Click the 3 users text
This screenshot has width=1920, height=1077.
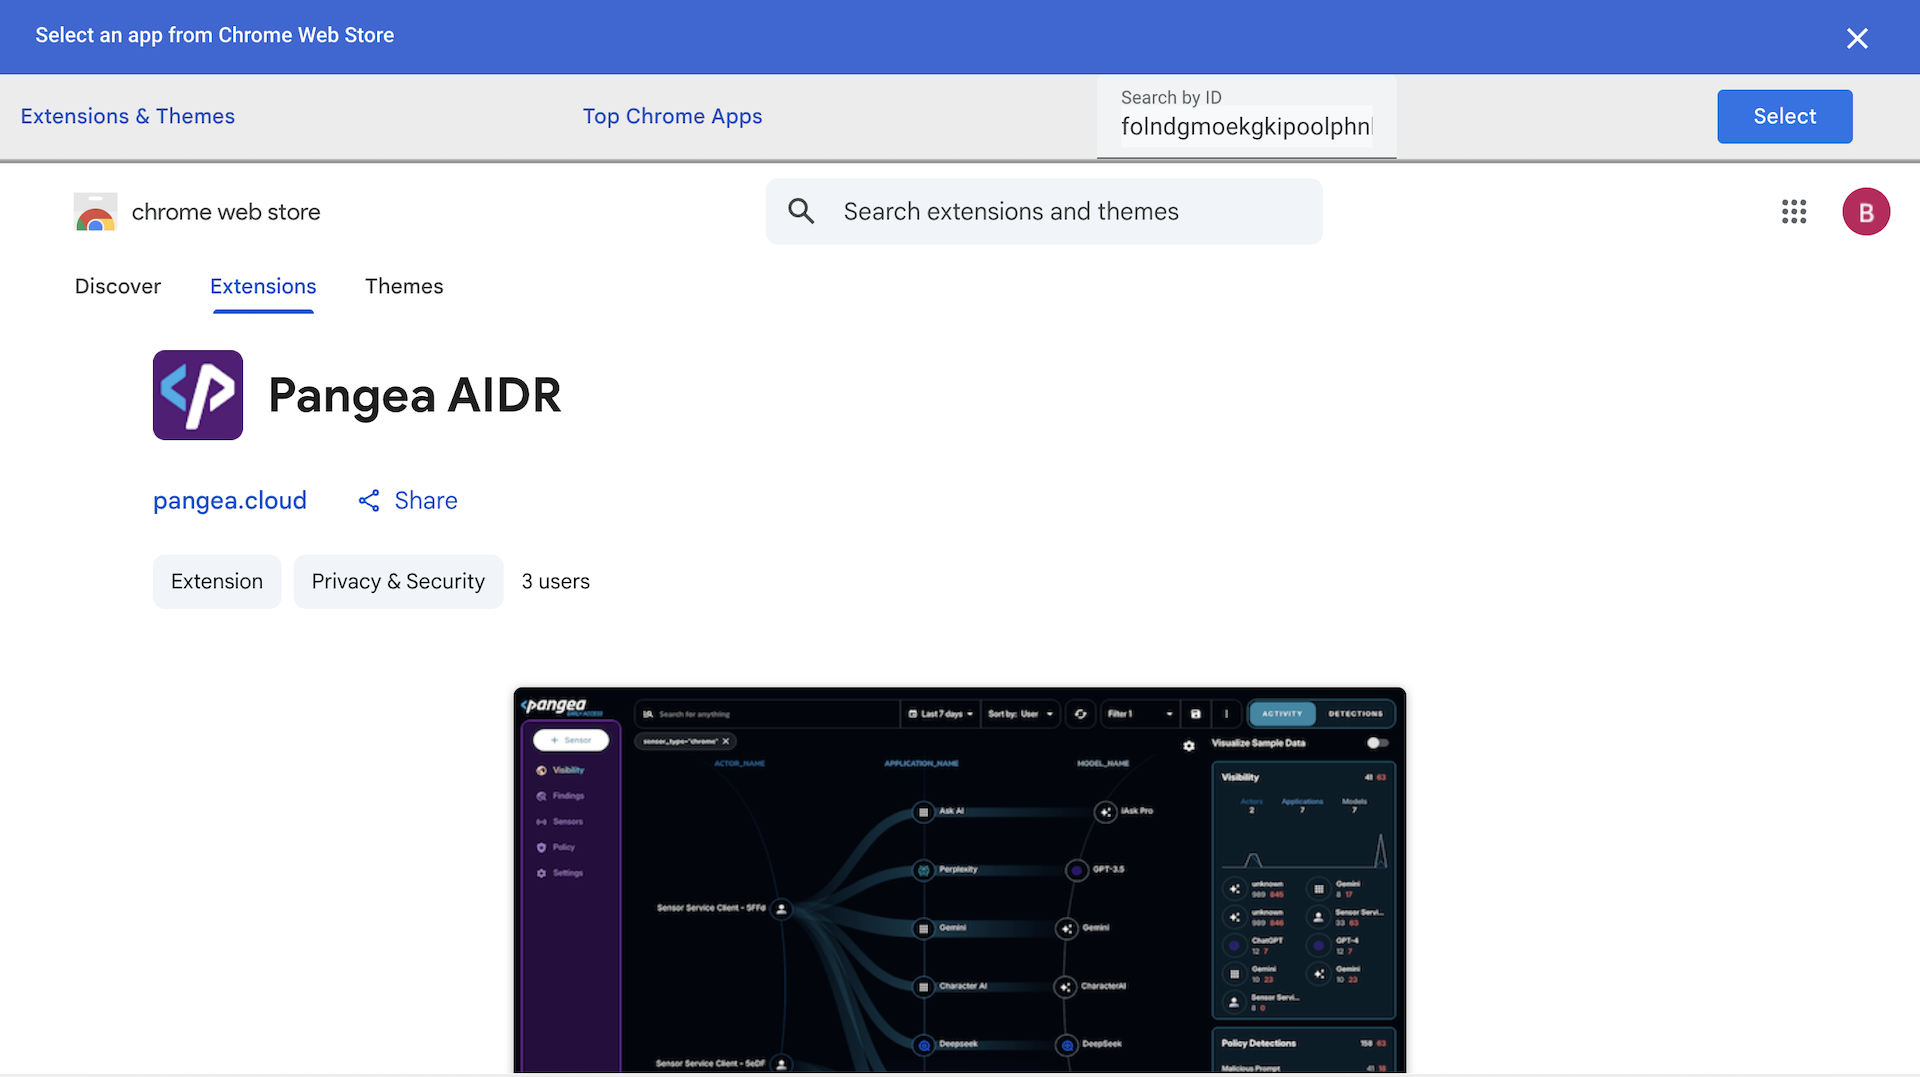click(x=556, y=581)
